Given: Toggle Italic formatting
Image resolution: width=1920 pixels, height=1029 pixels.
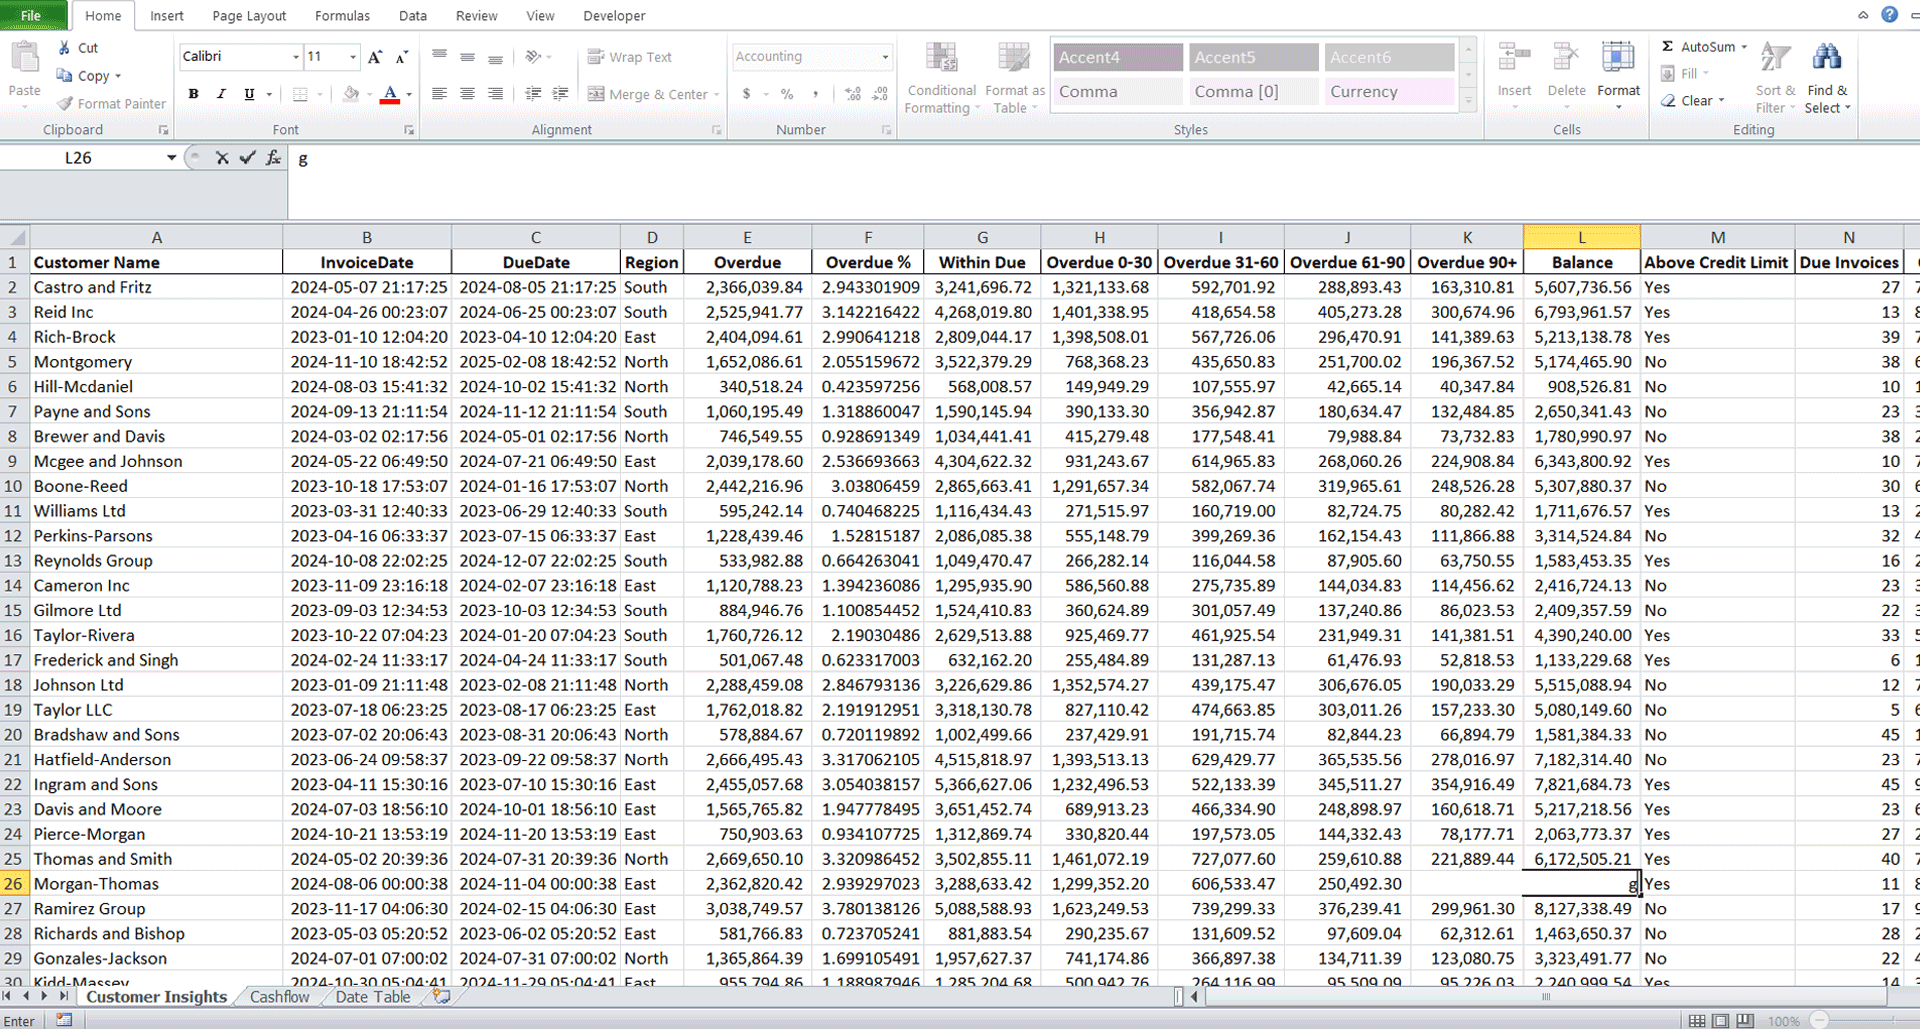Looking at the screenshot, I should click(221, 94).
